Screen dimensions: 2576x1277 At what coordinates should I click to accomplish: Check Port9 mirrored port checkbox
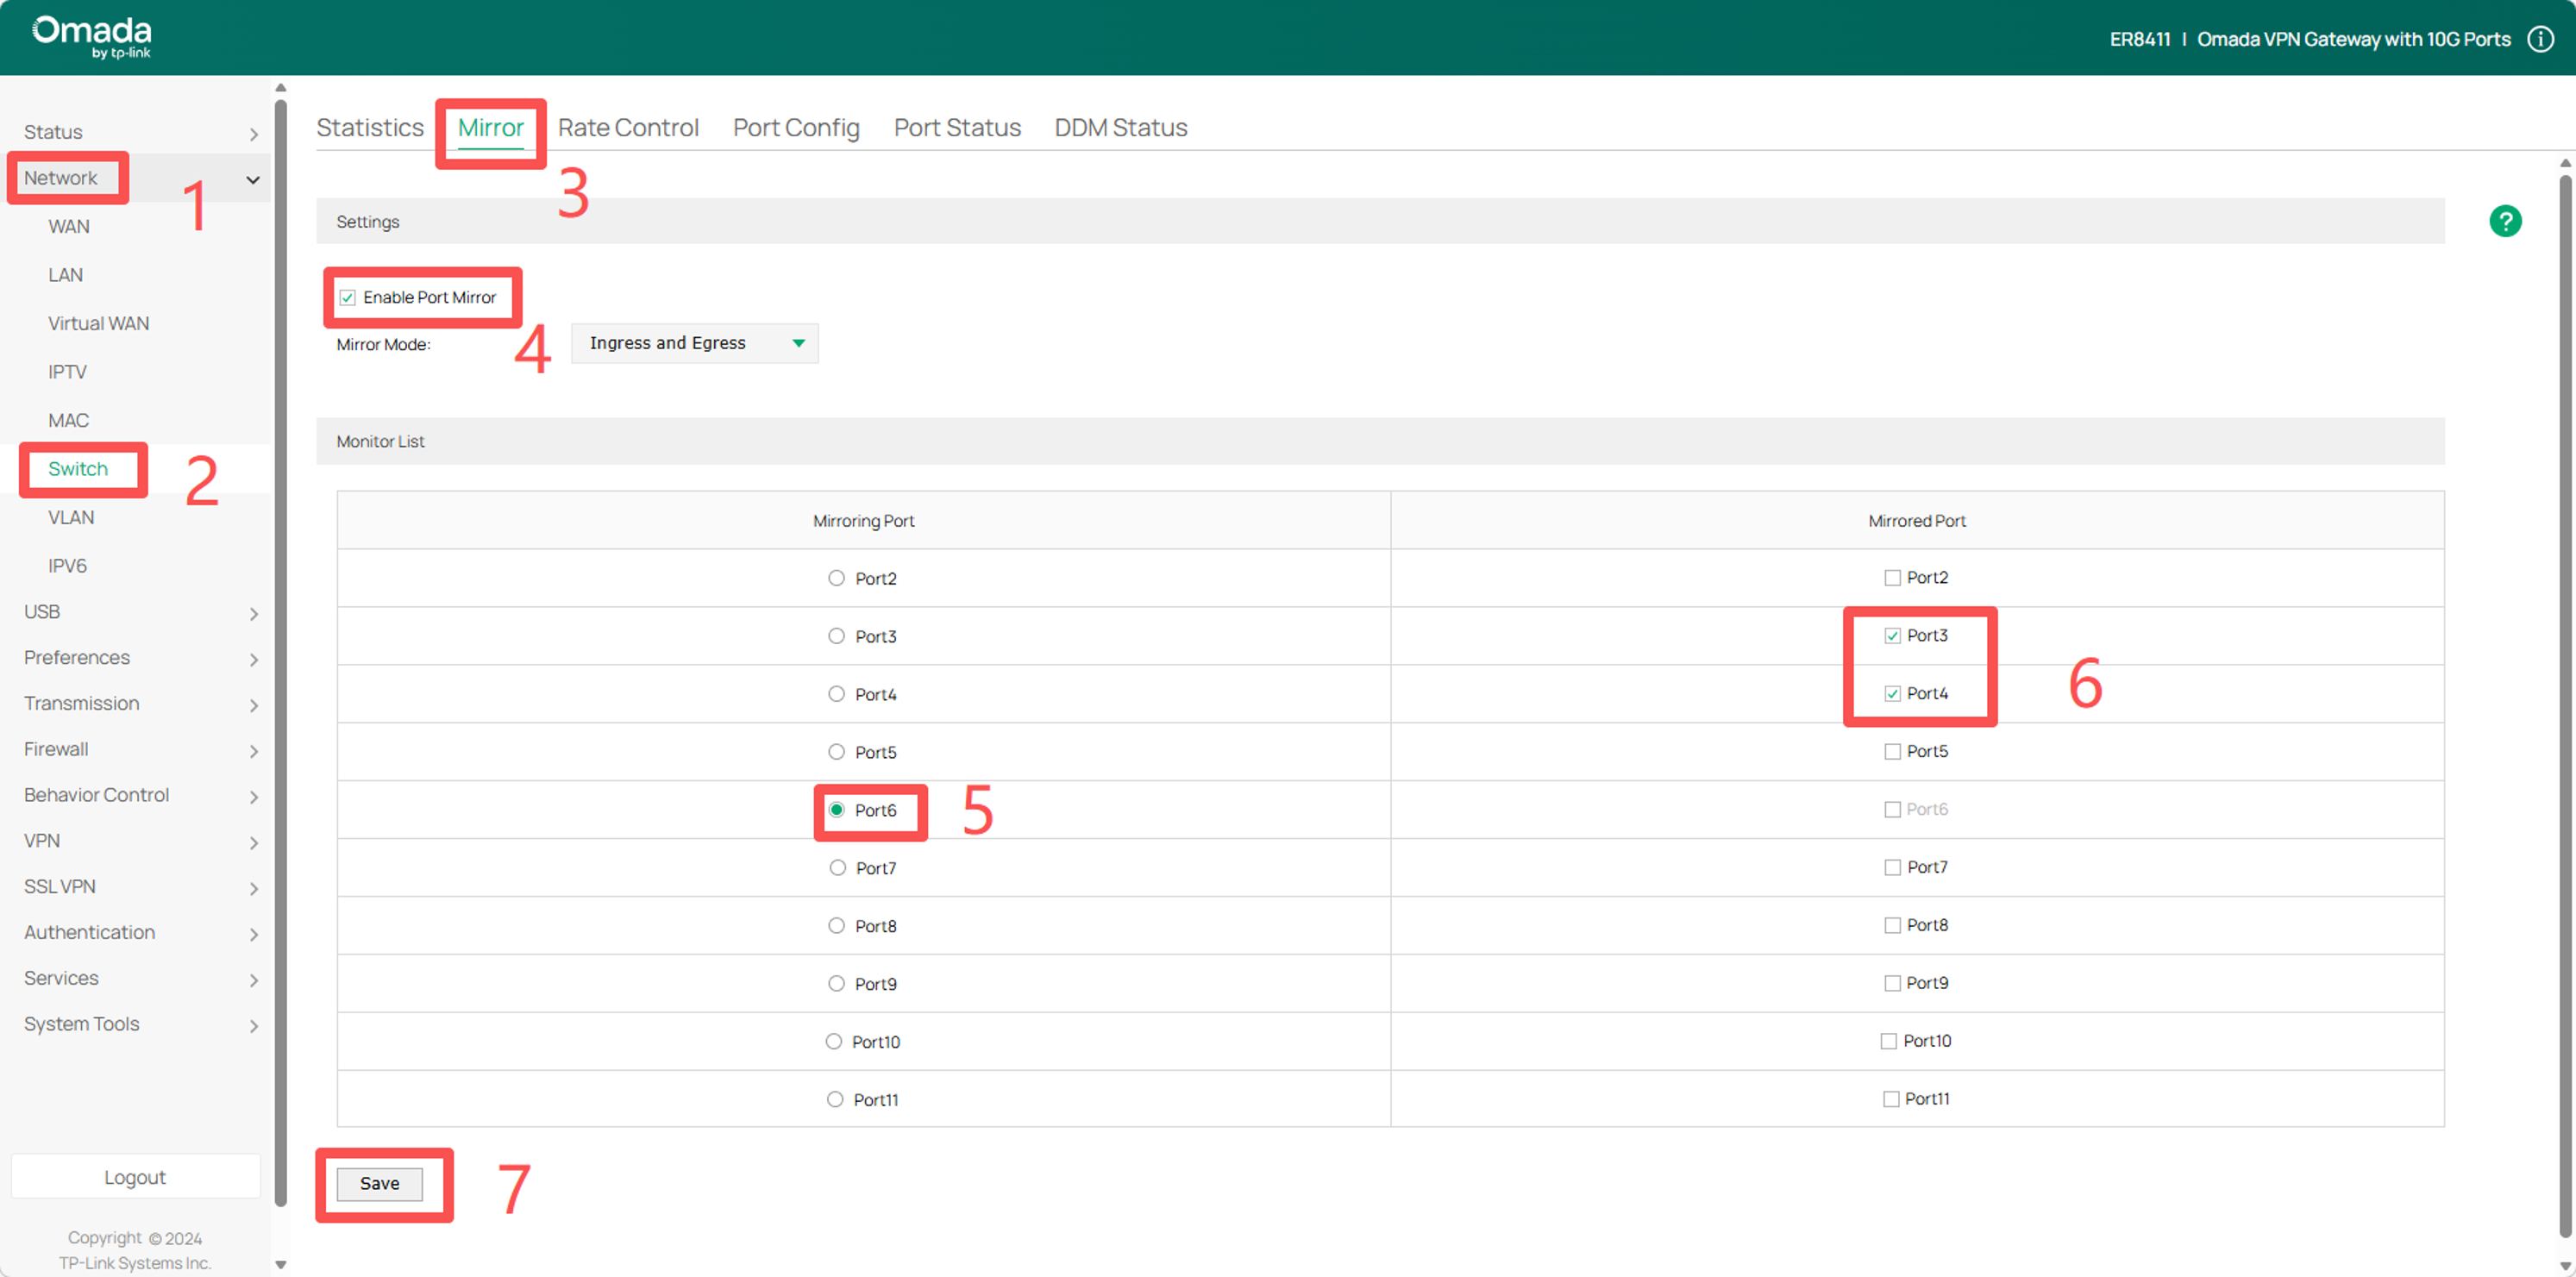pyautogui.click(x=1892, y=984)
